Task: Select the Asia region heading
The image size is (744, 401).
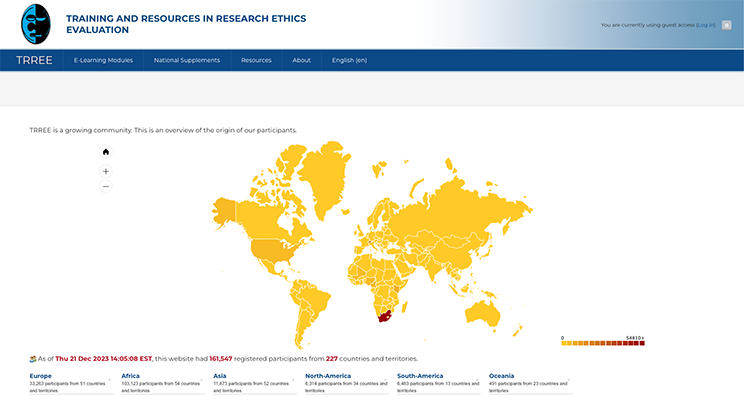Action: [219, 375]
